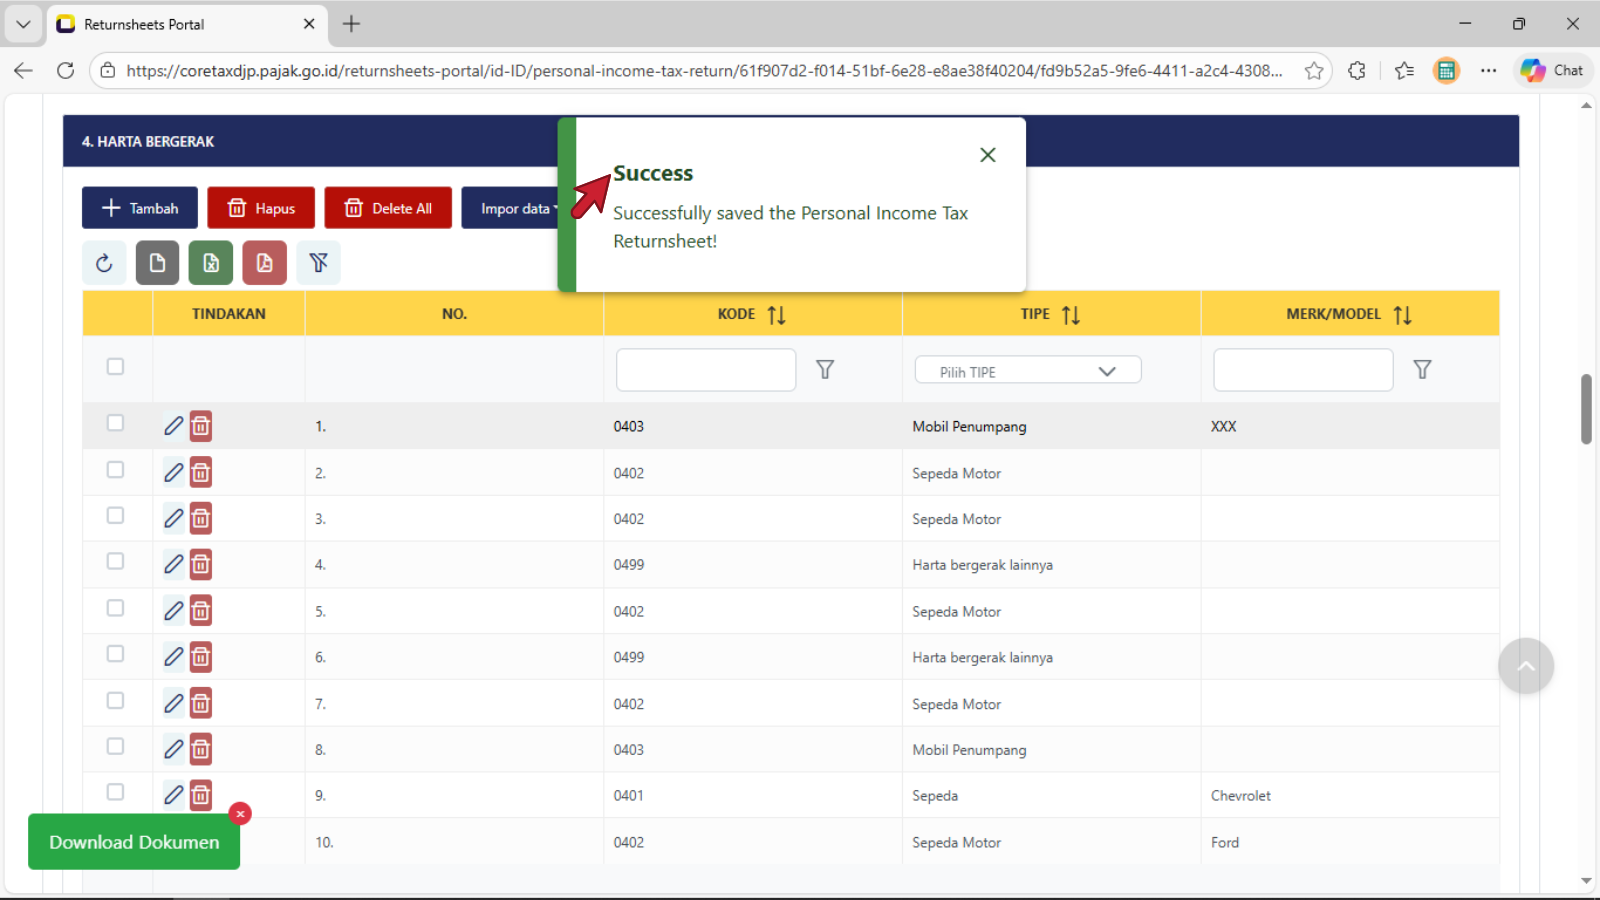The image size is (1600, 900).
Task: Export table to Excel icon
Action: (211, 263)
